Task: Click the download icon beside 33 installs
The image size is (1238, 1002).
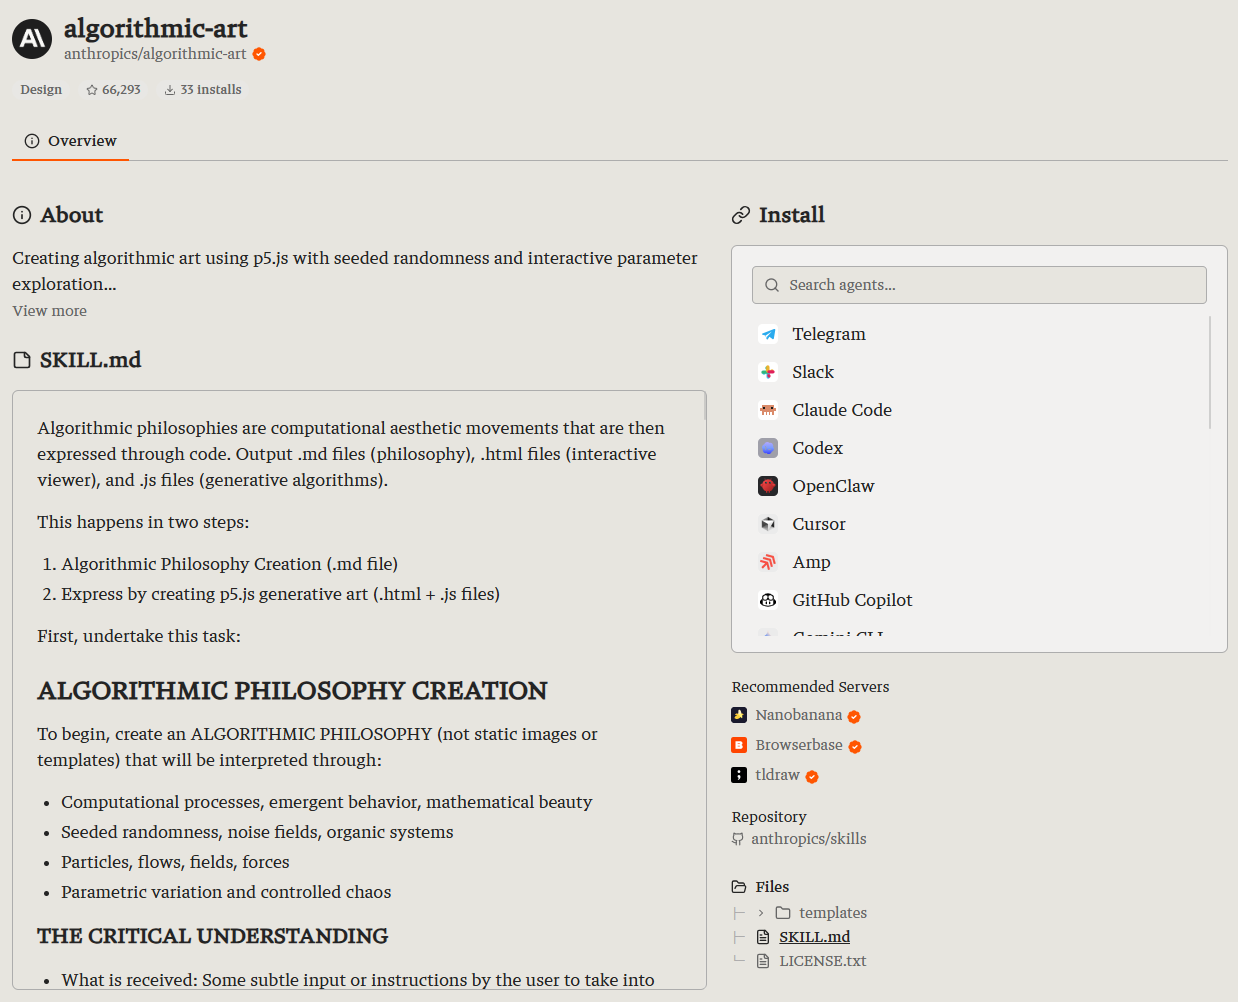Action: tap(170, 90)
